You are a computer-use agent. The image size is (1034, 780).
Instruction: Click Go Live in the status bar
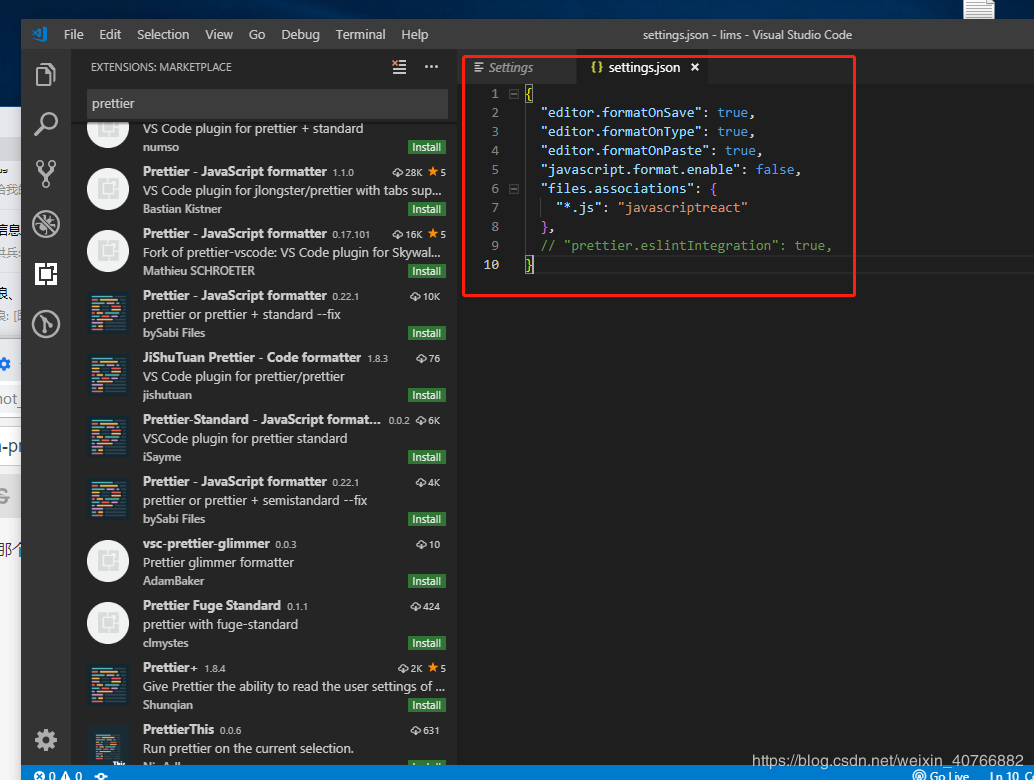[941, 774]
